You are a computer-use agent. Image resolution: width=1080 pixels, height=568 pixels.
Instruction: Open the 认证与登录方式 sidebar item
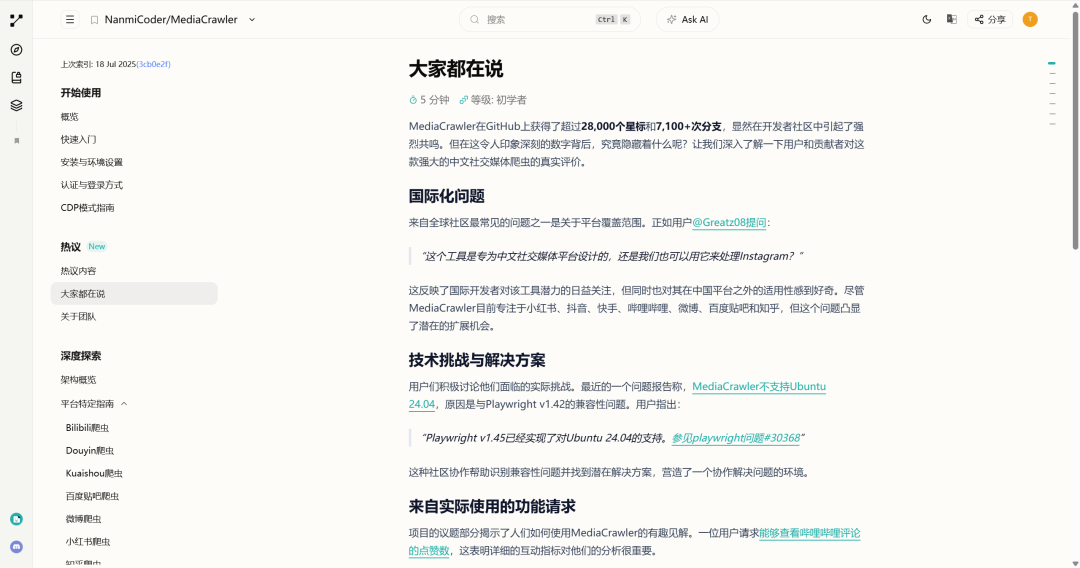92,185
